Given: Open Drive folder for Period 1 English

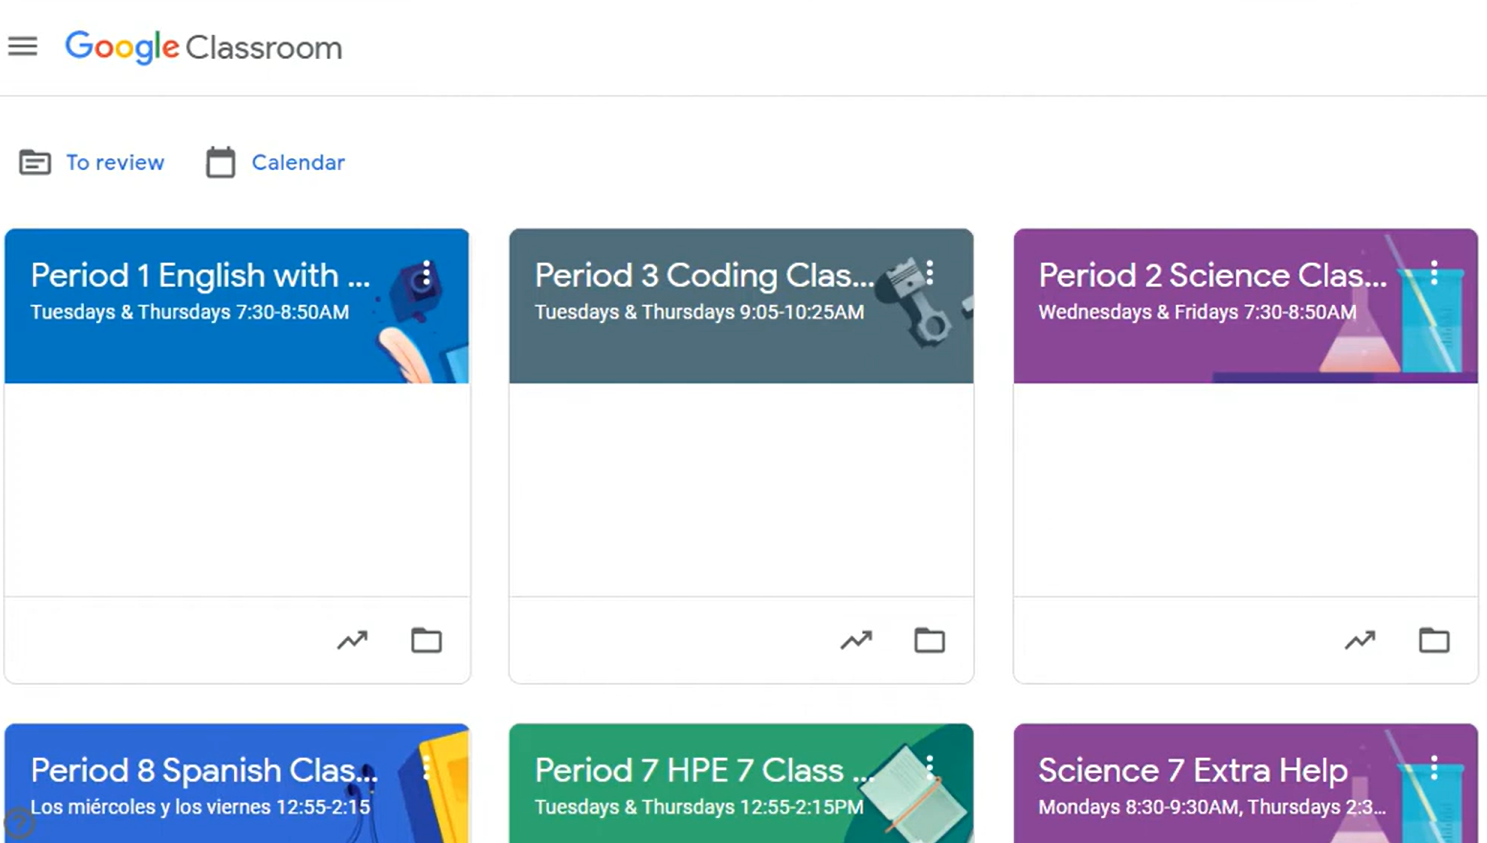Looking at the screenshot, I should [x=427, y=640].
